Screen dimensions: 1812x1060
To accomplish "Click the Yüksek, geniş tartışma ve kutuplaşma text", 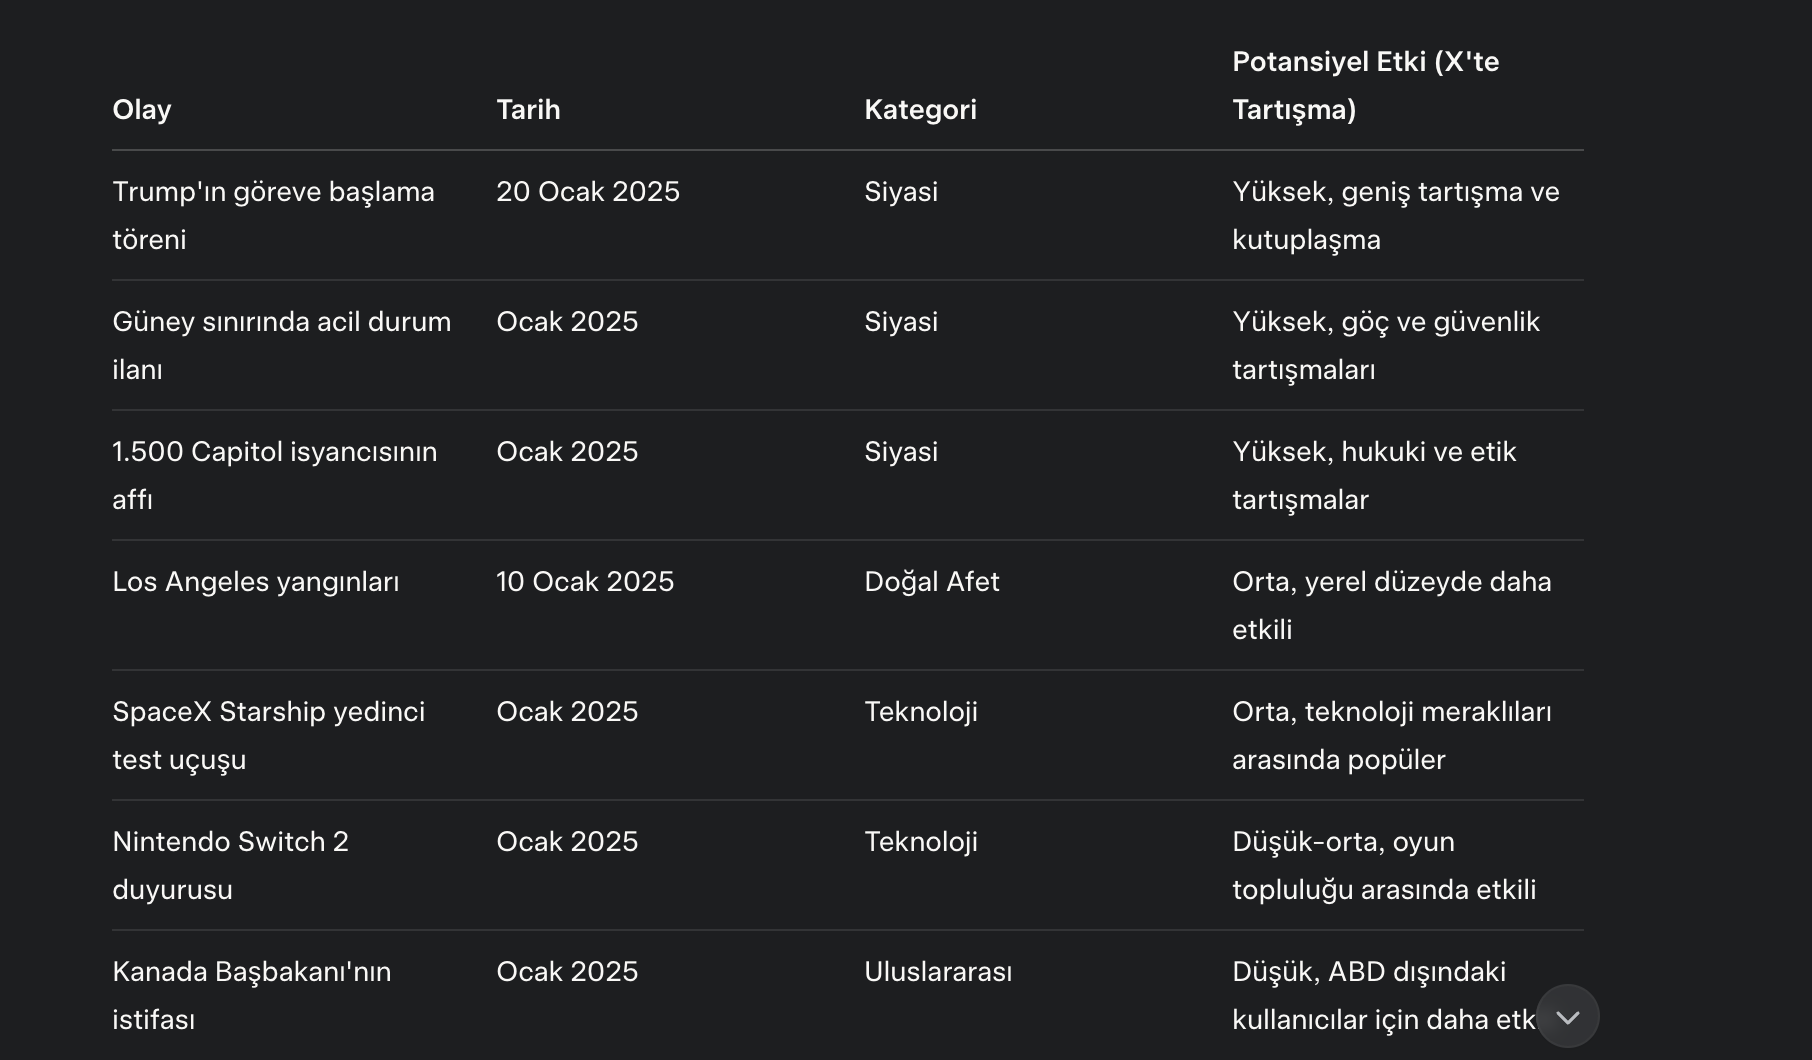I will click(1396, 216).
